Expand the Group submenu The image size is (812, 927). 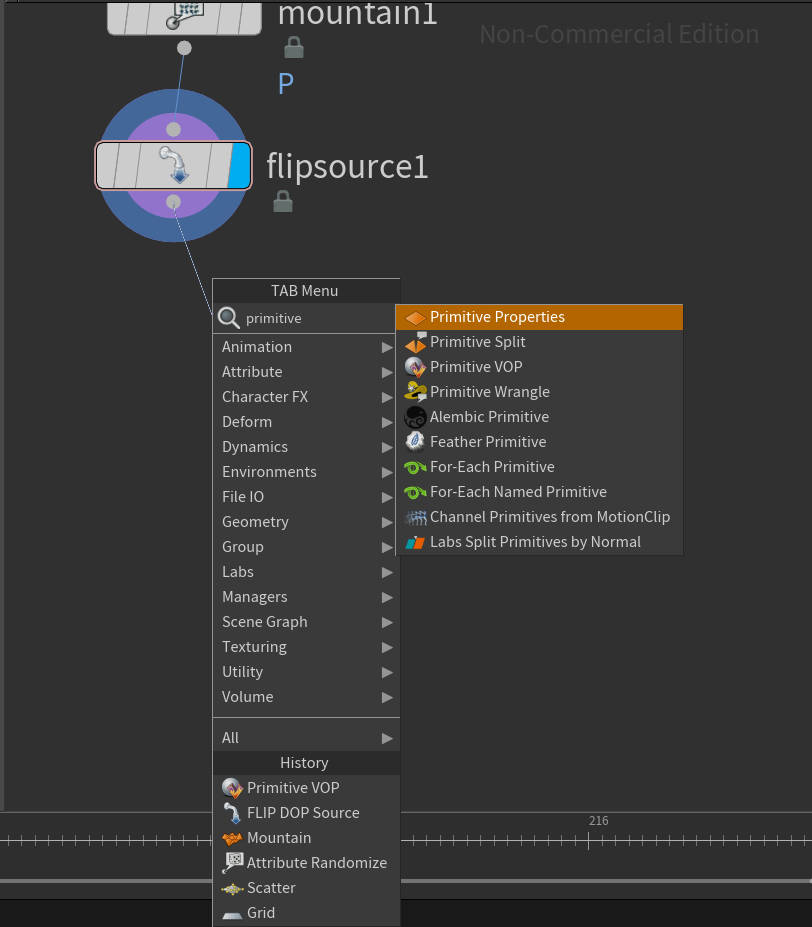coord(306,547)
